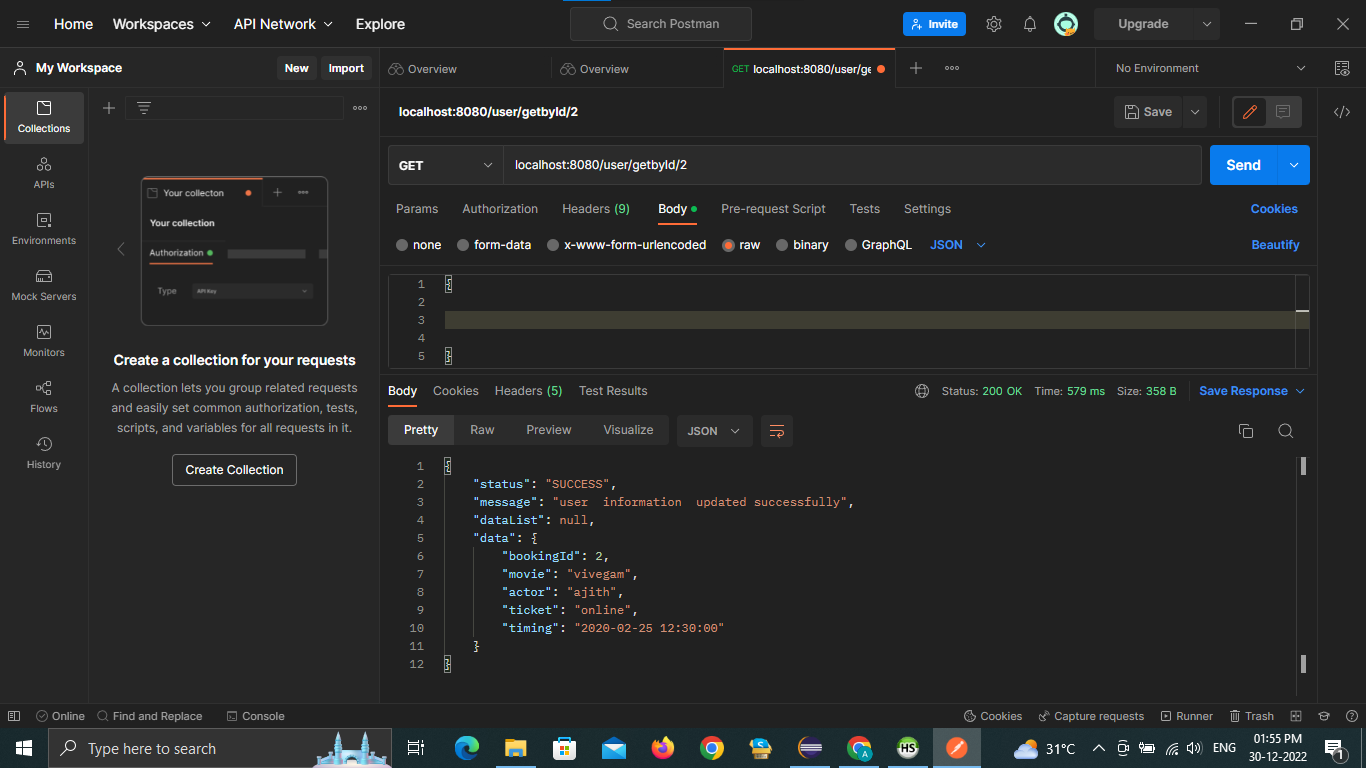1366x768 pixels.
Task: Open the Monitors sidebar panel
Action: (44, 341)
